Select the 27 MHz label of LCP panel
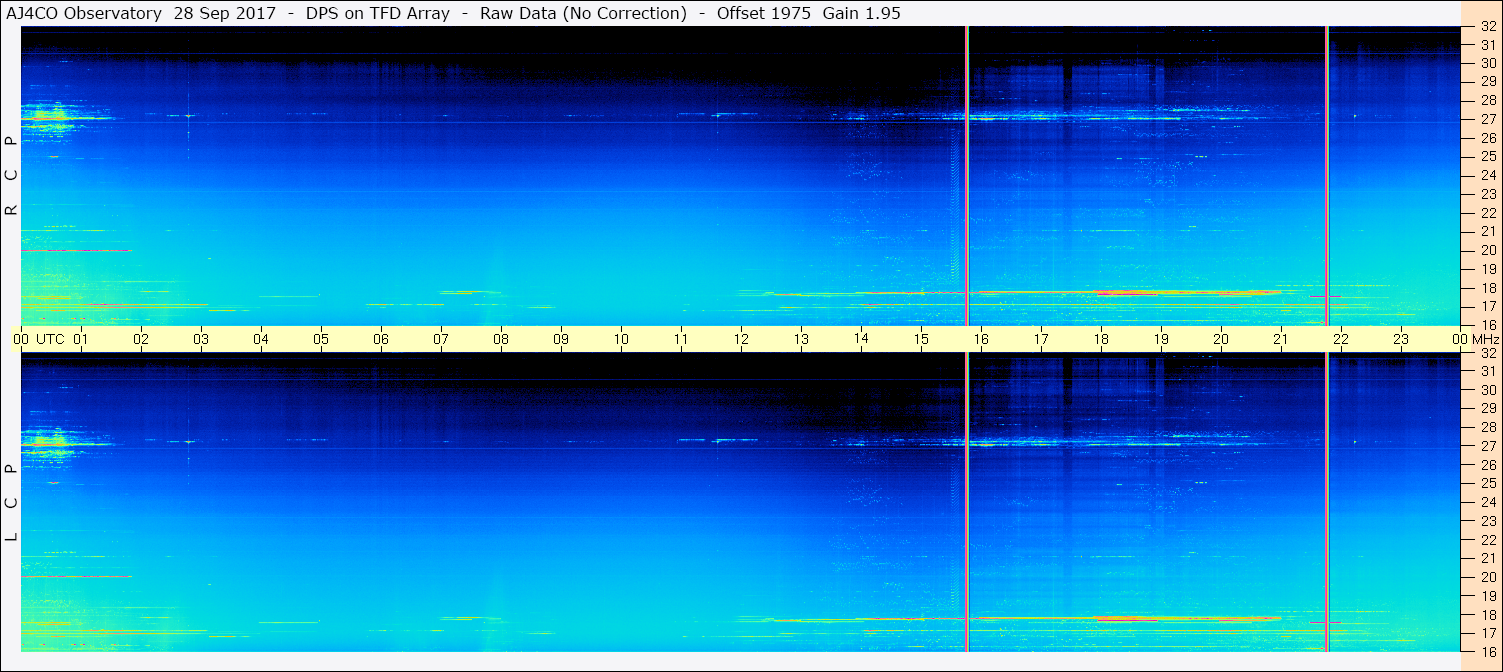 point(1488,446)
